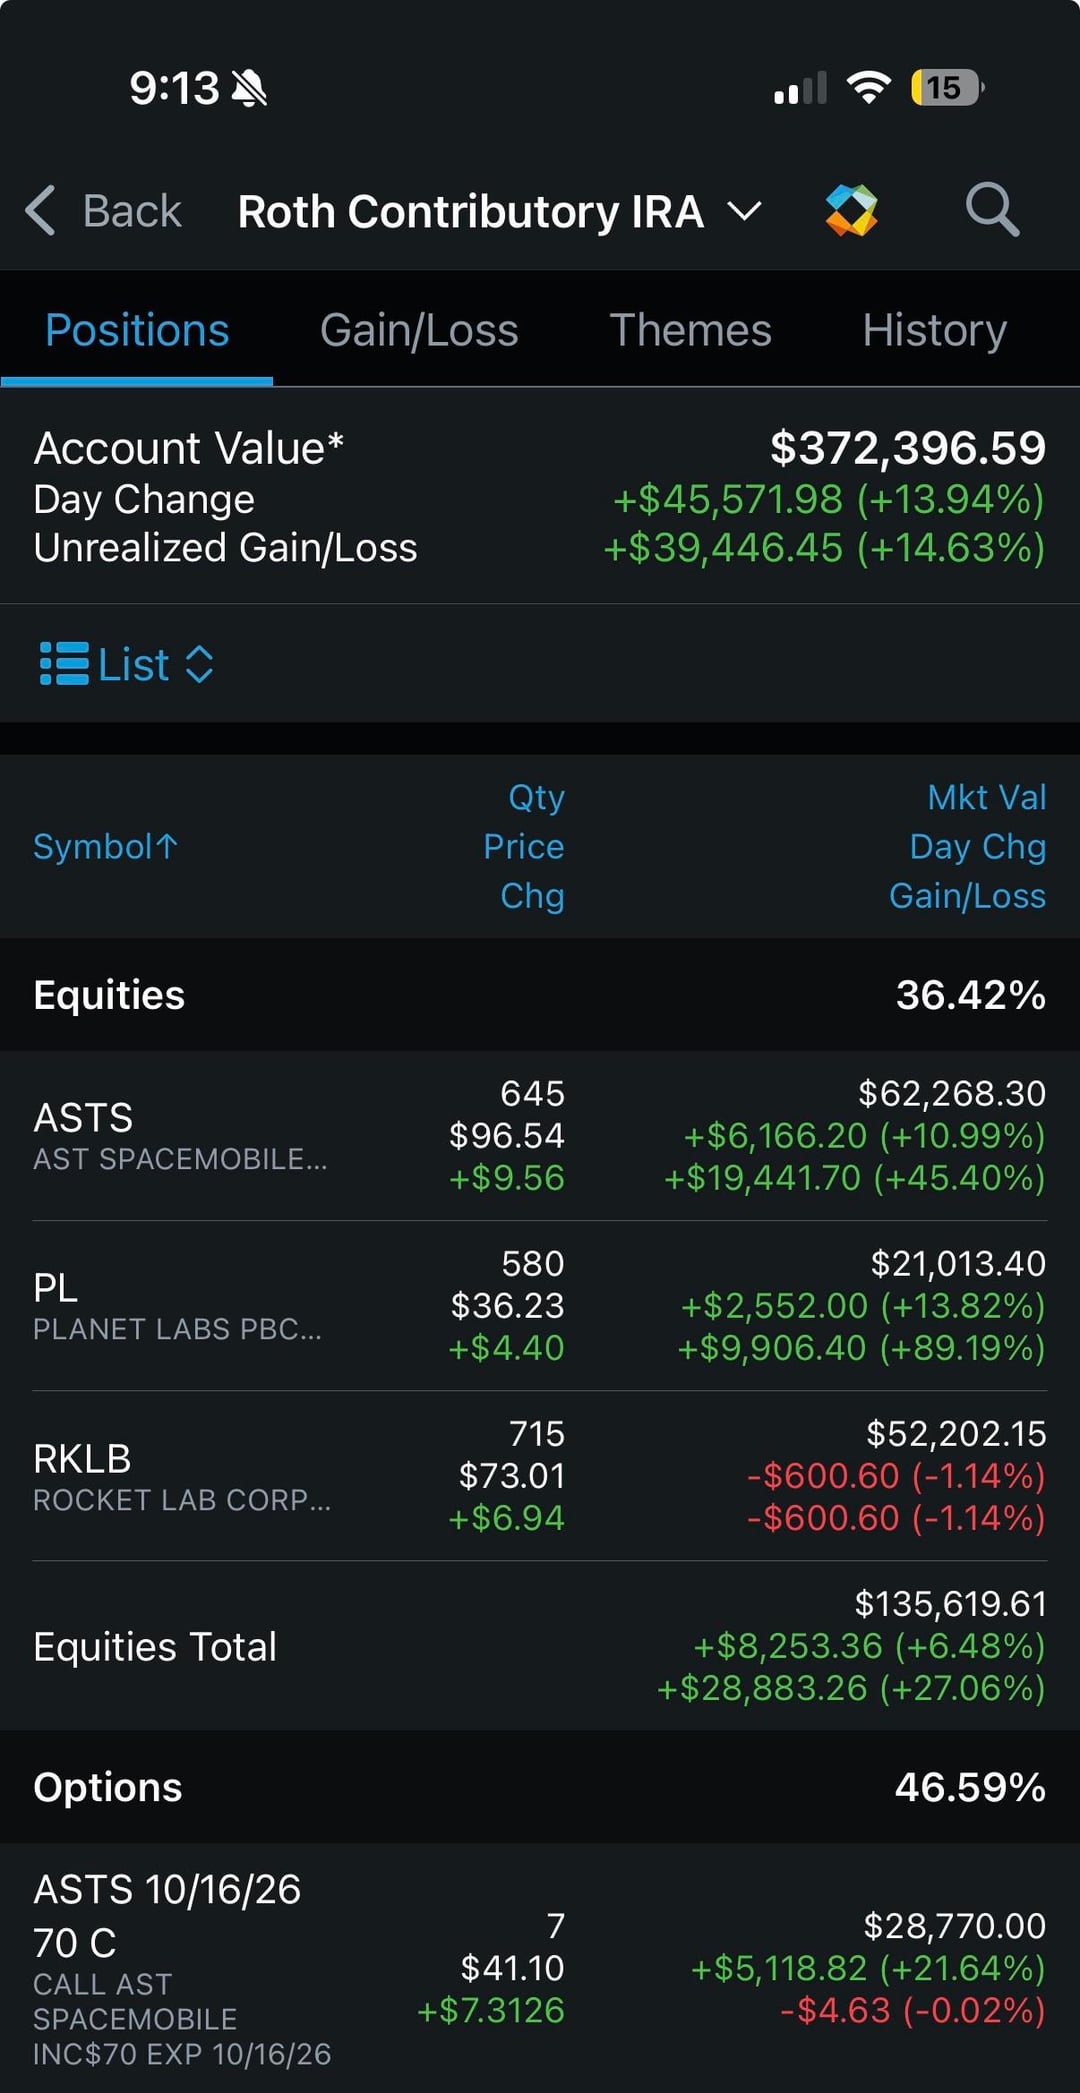Tap the cellular signal bars icon
The image size is (1080, 2093).
[800, 89]
